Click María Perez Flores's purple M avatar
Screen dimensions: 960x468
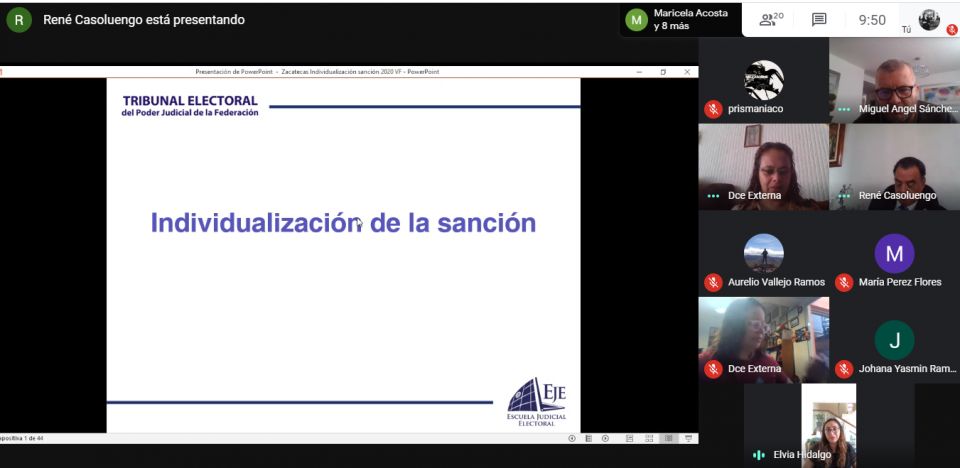(894, 253)
